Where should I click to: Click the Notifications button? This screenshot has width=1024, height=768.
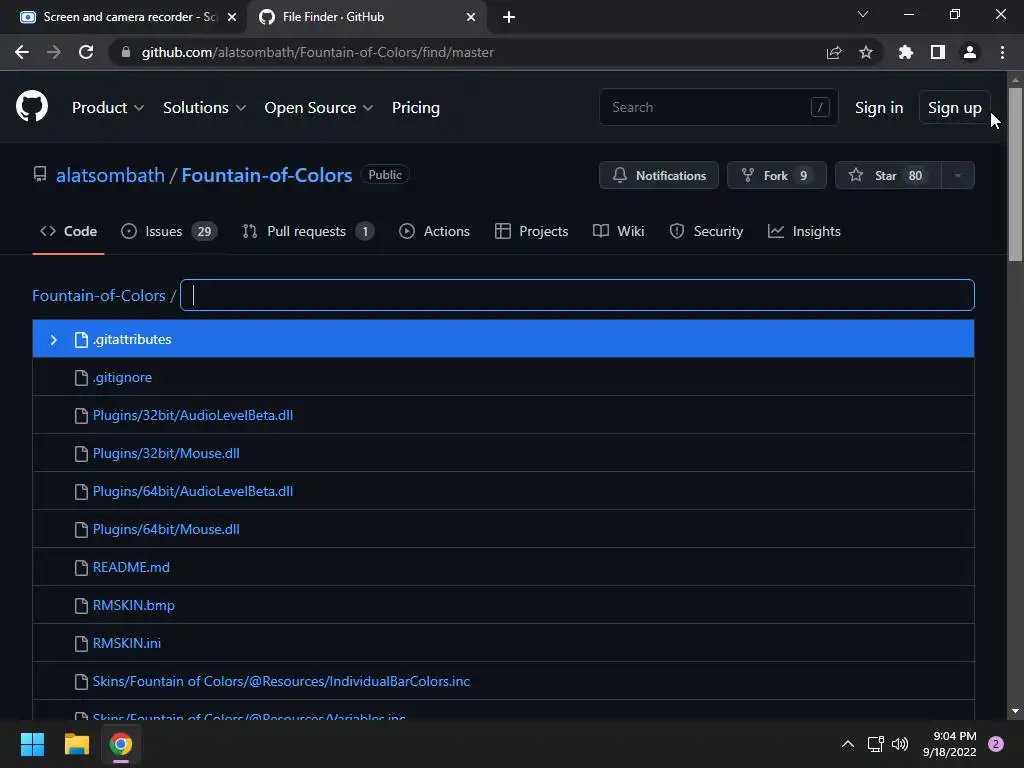pos(659,175)
